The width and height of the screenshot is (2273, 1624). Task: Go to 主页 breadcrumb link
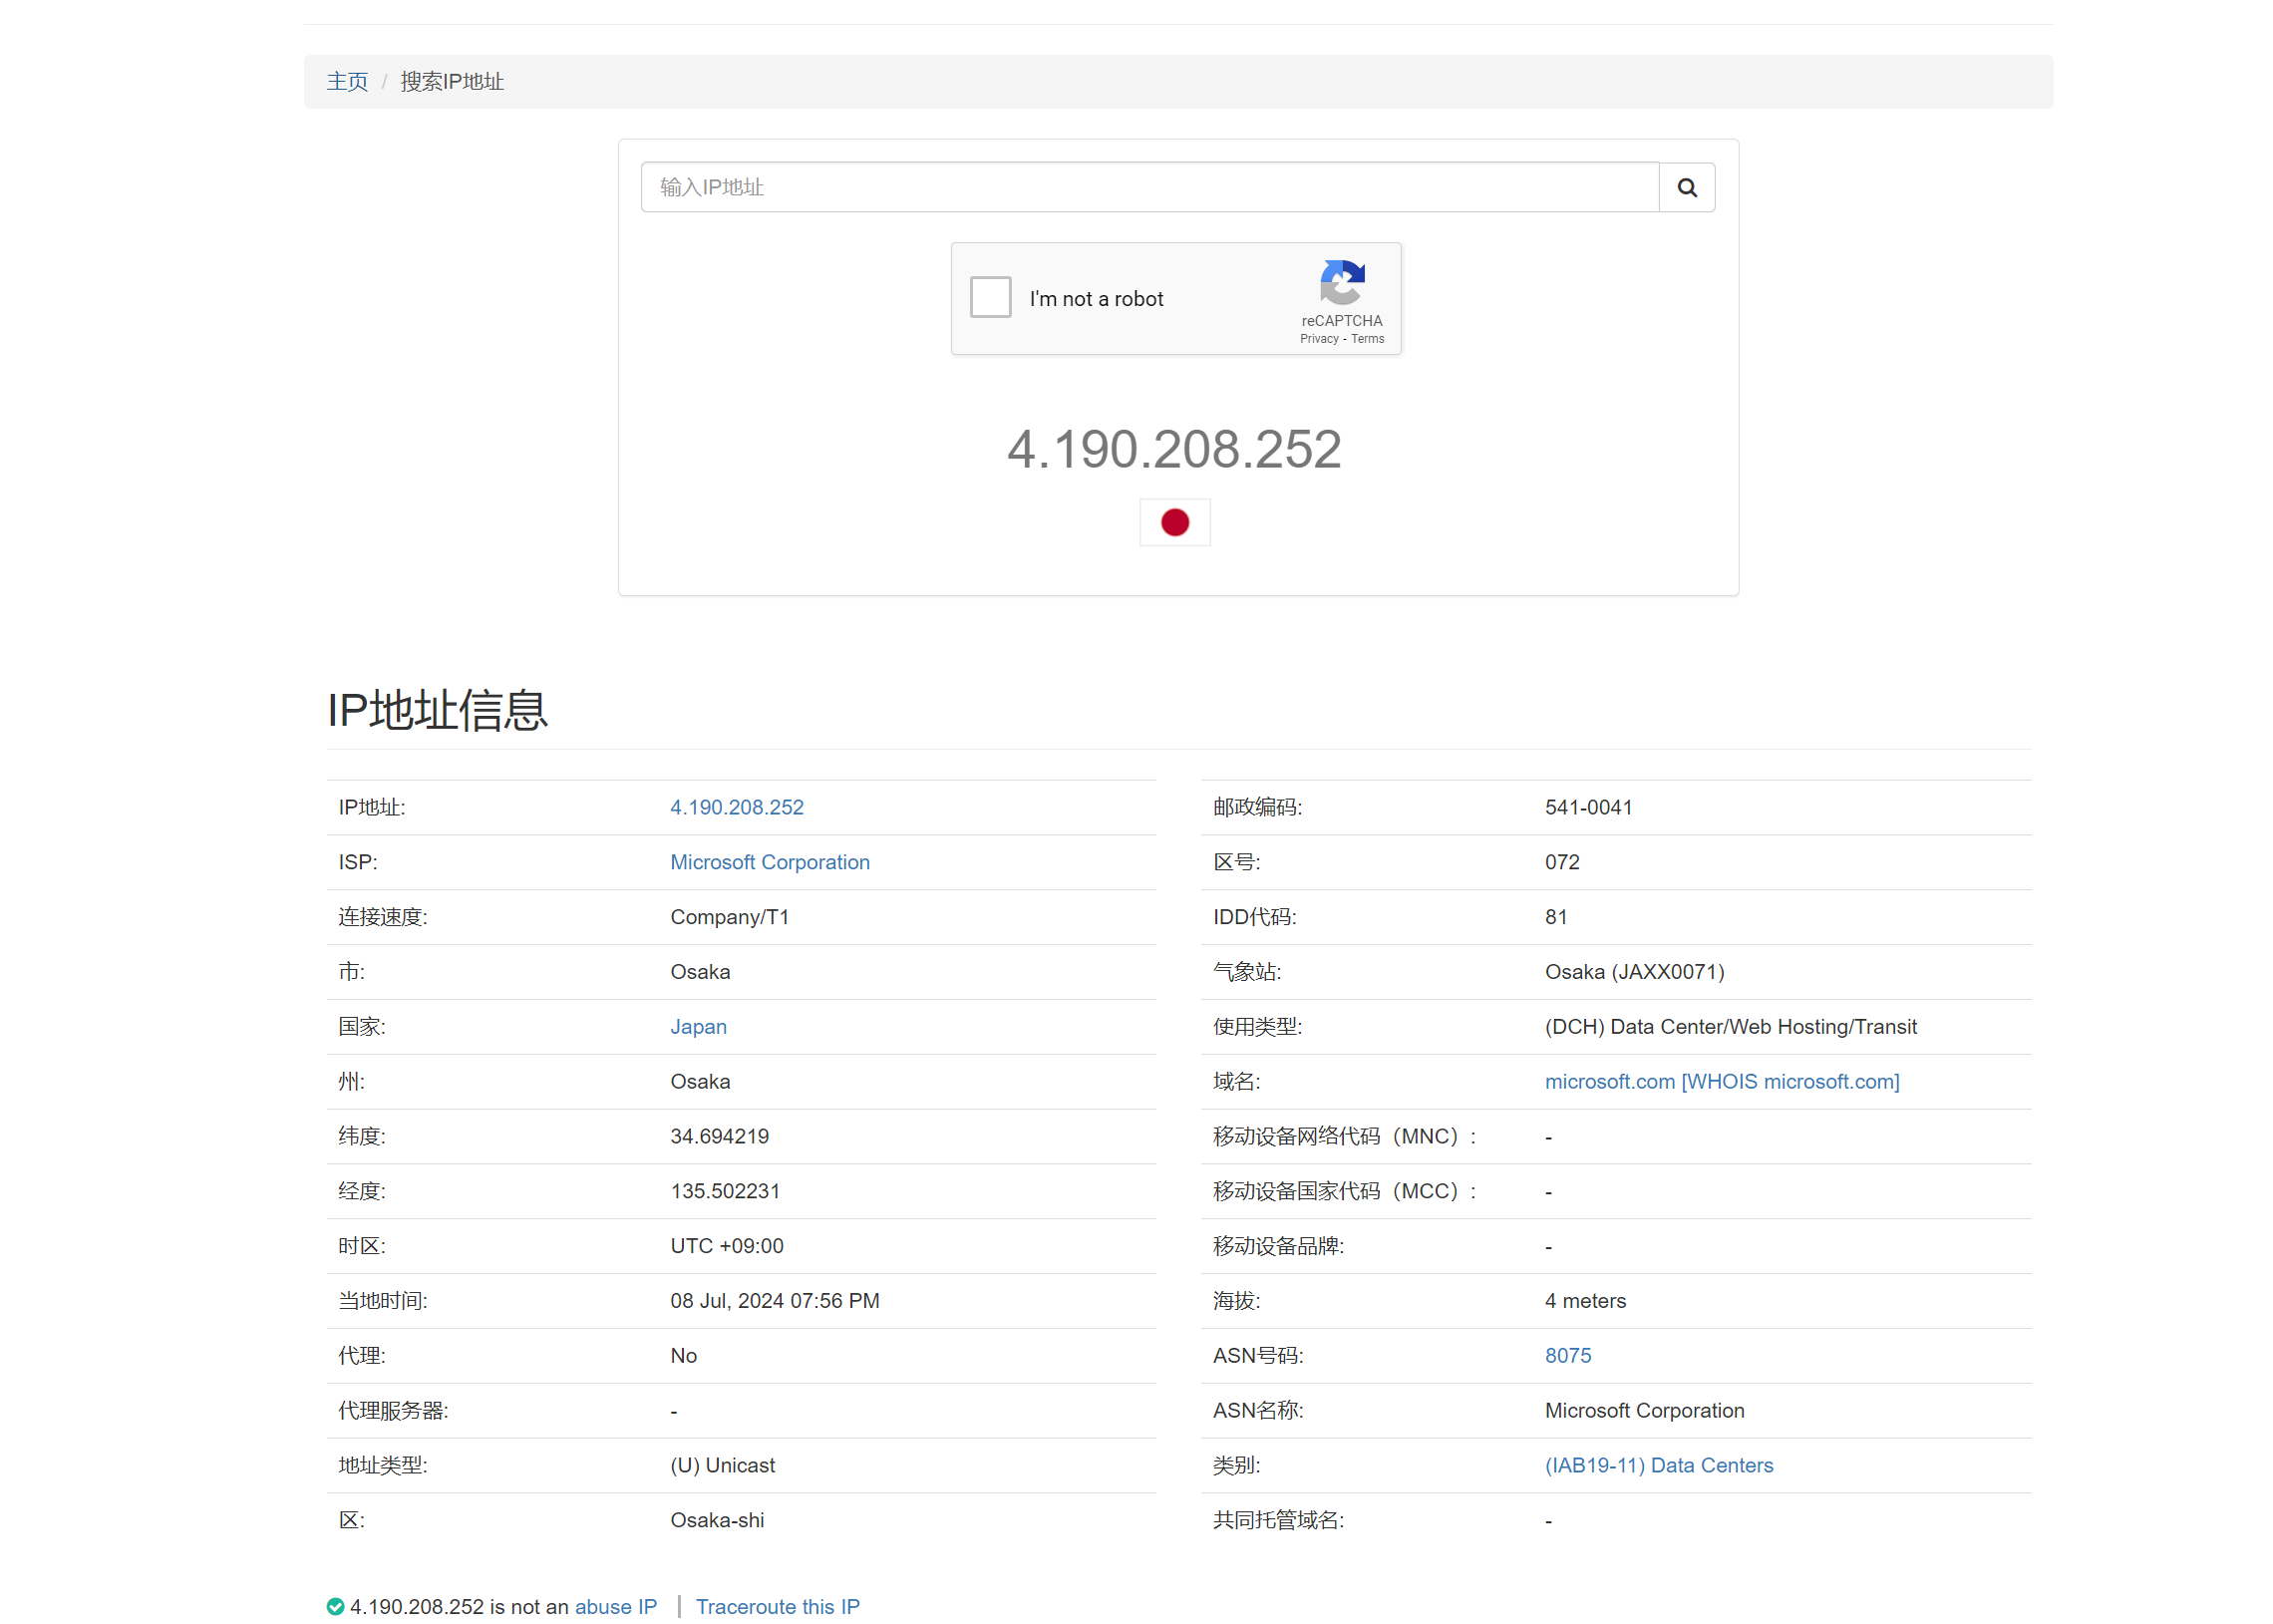pos(347,81)
